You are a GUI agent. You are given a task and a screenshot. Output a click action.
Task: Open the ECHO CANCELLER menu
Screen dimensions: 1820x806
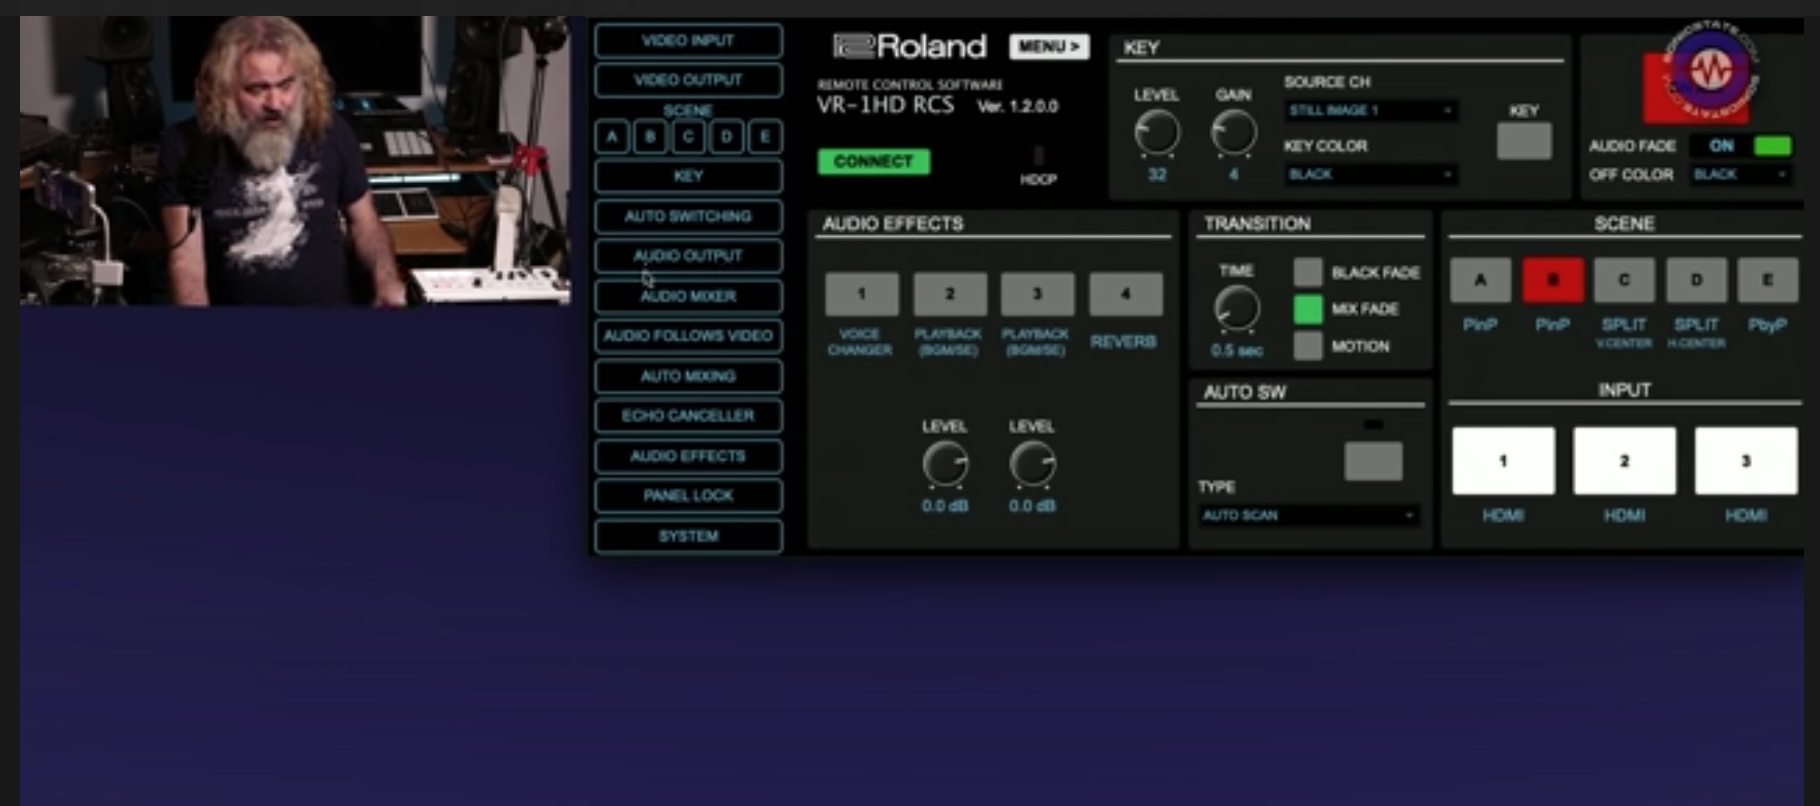[x=688, y=416]
